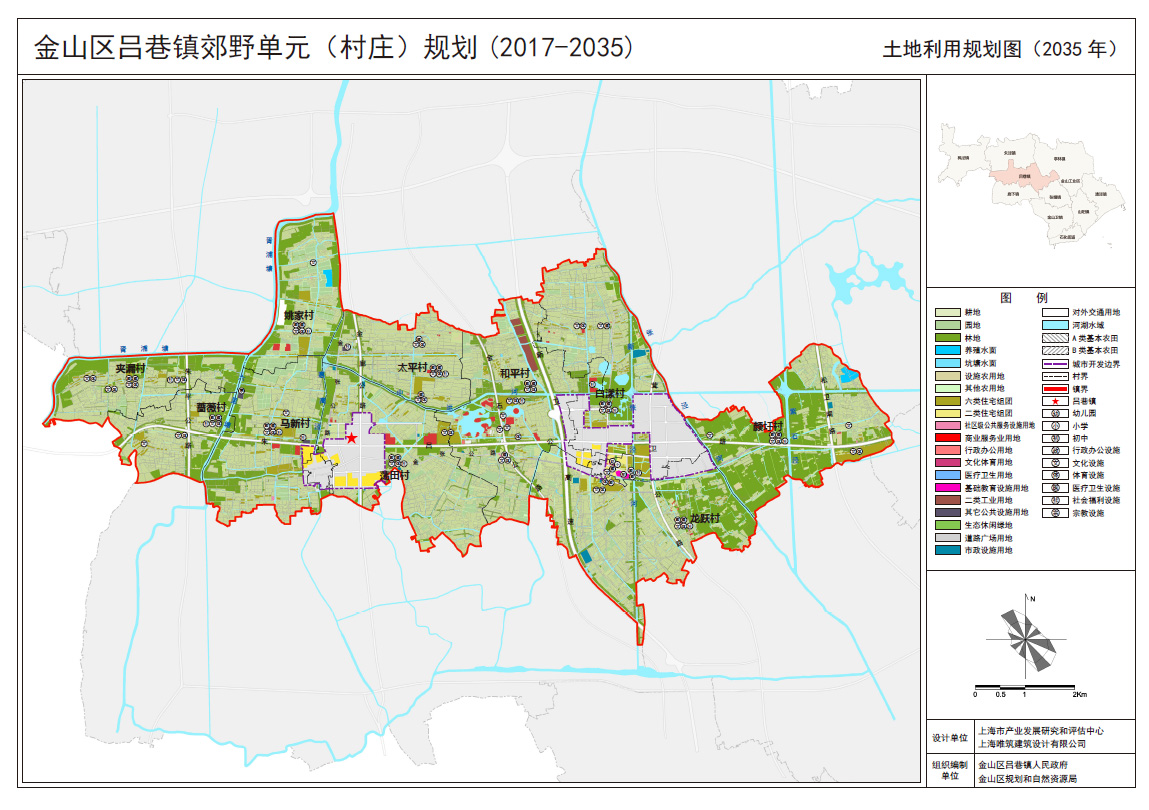Viewport: 1149px width, 810px height.
Task: Click the 商业服务业用地 red swatch
Action: tap(947, 438)
